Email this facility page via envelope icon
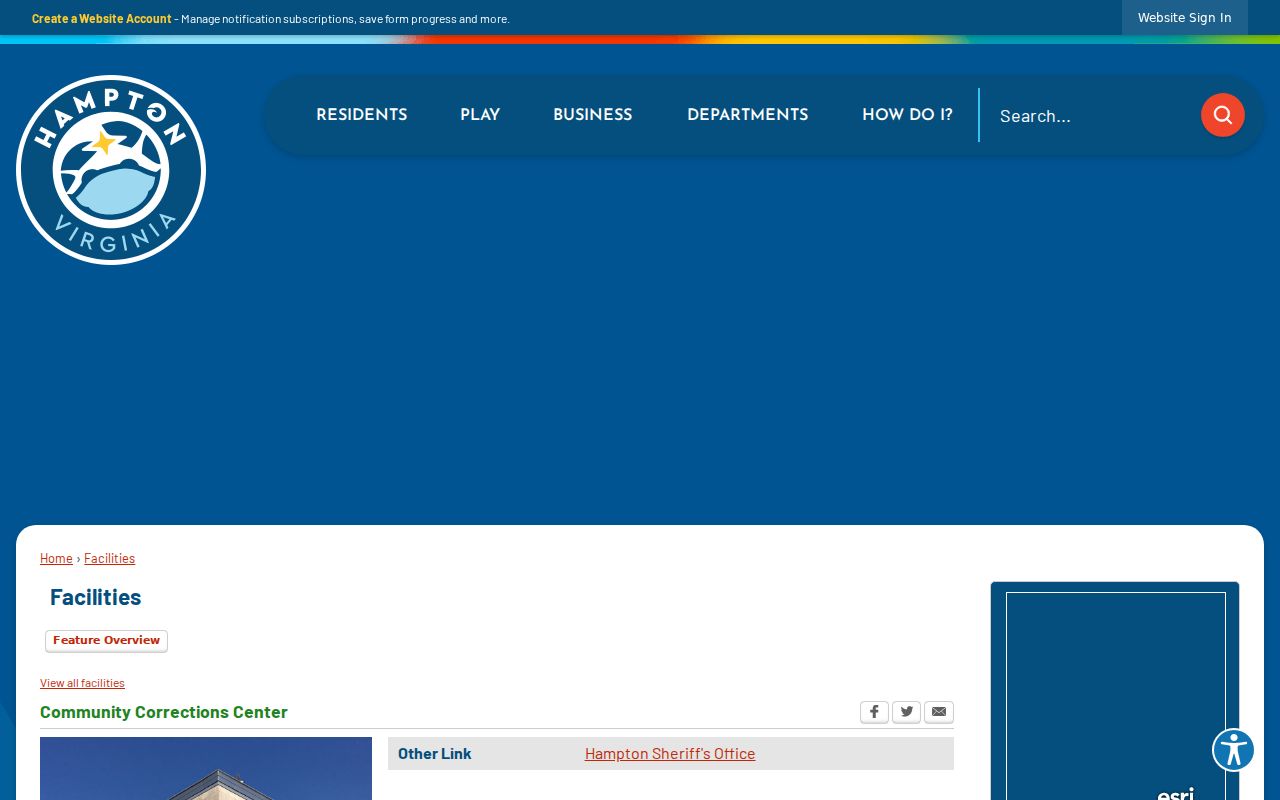 939,712
